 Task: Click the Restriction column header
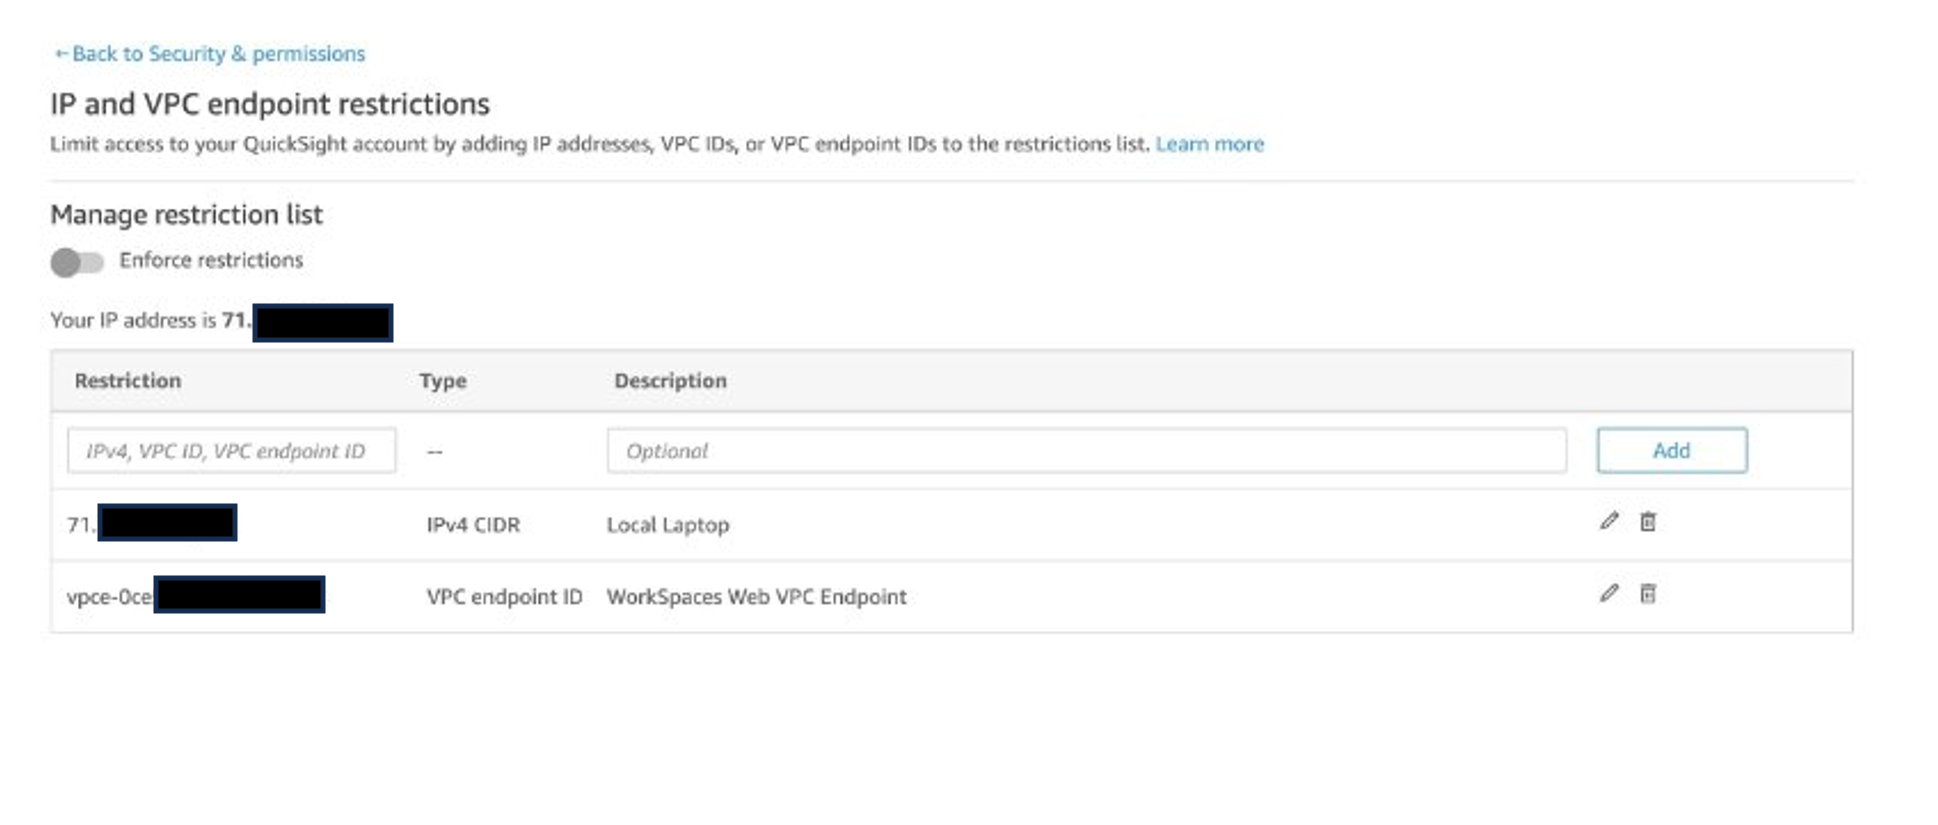pyautogui.click(x=128, y=381)
